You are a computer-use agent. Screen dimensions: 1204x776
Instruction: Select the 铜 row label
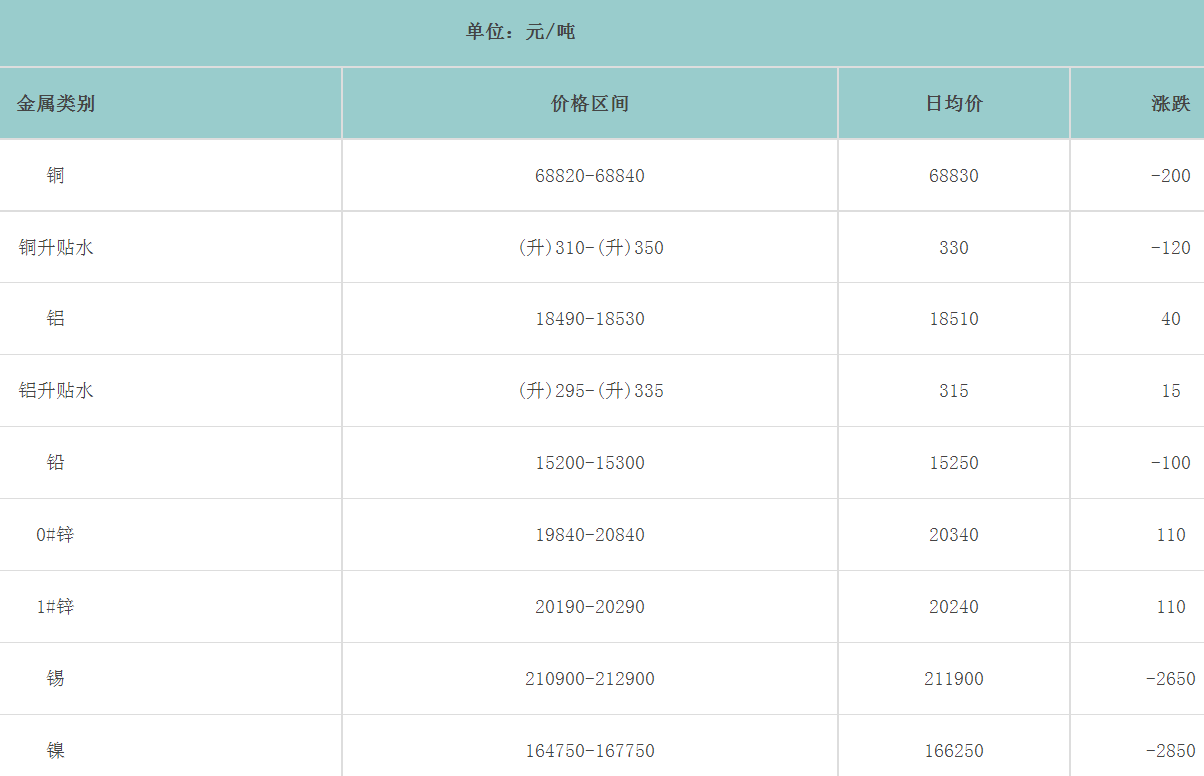[x=56, y=176]
